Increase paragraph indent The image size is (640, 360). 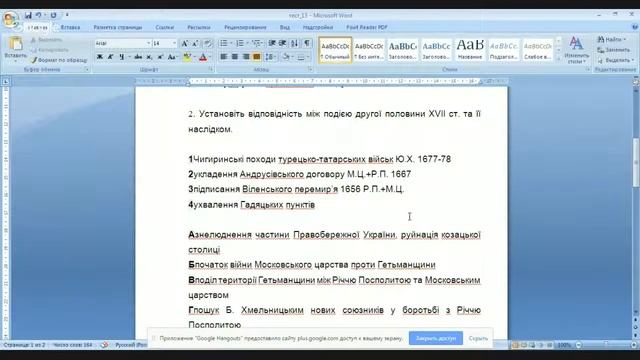(x=282, y=44)
